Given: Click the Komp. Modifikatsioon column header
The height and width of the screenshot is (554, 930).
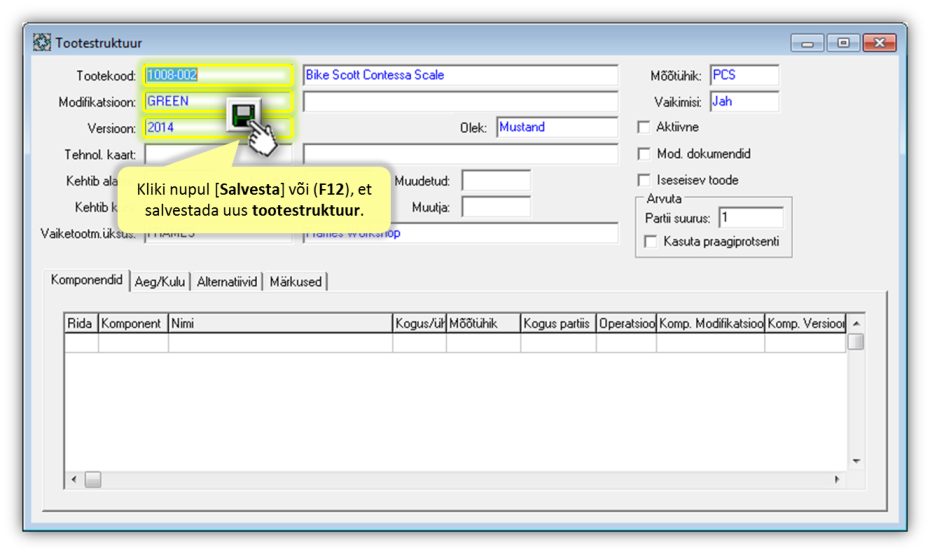Looking at the screenshot, I should [x=711, y=323].
